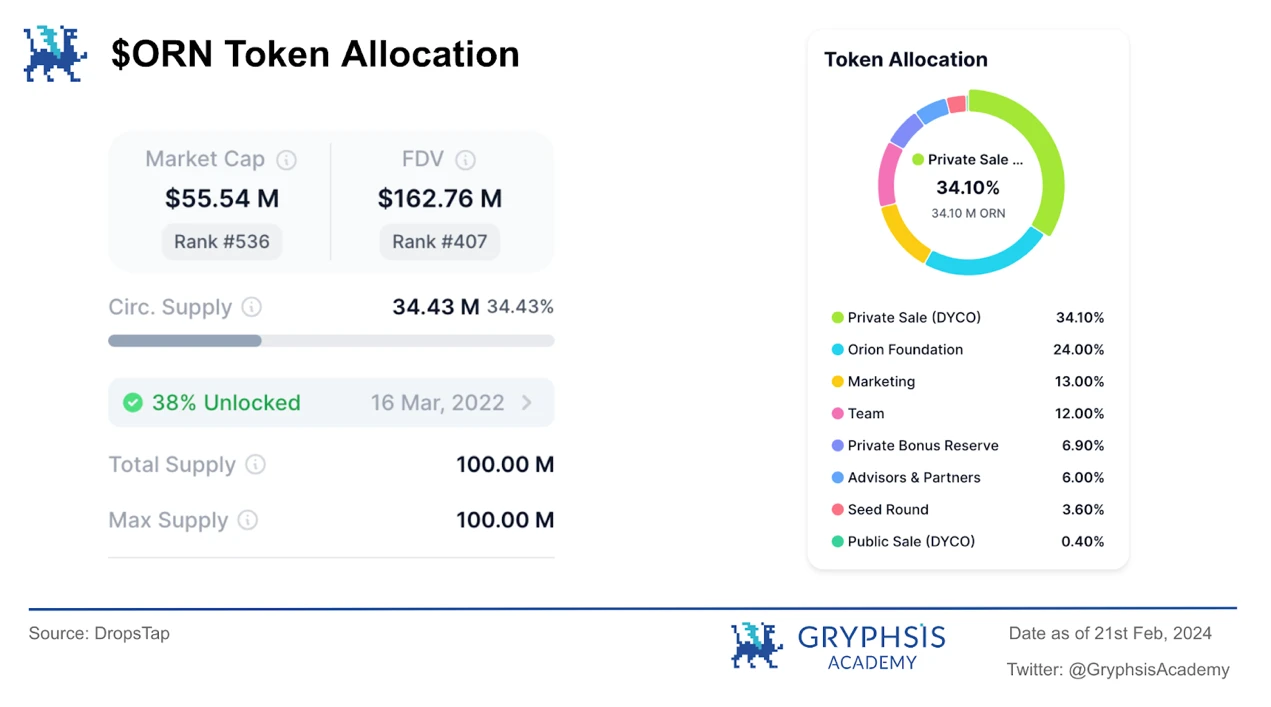Click the green Private Sale donut segment
The image size is (1271, 707).
(x=1048, y=160)
